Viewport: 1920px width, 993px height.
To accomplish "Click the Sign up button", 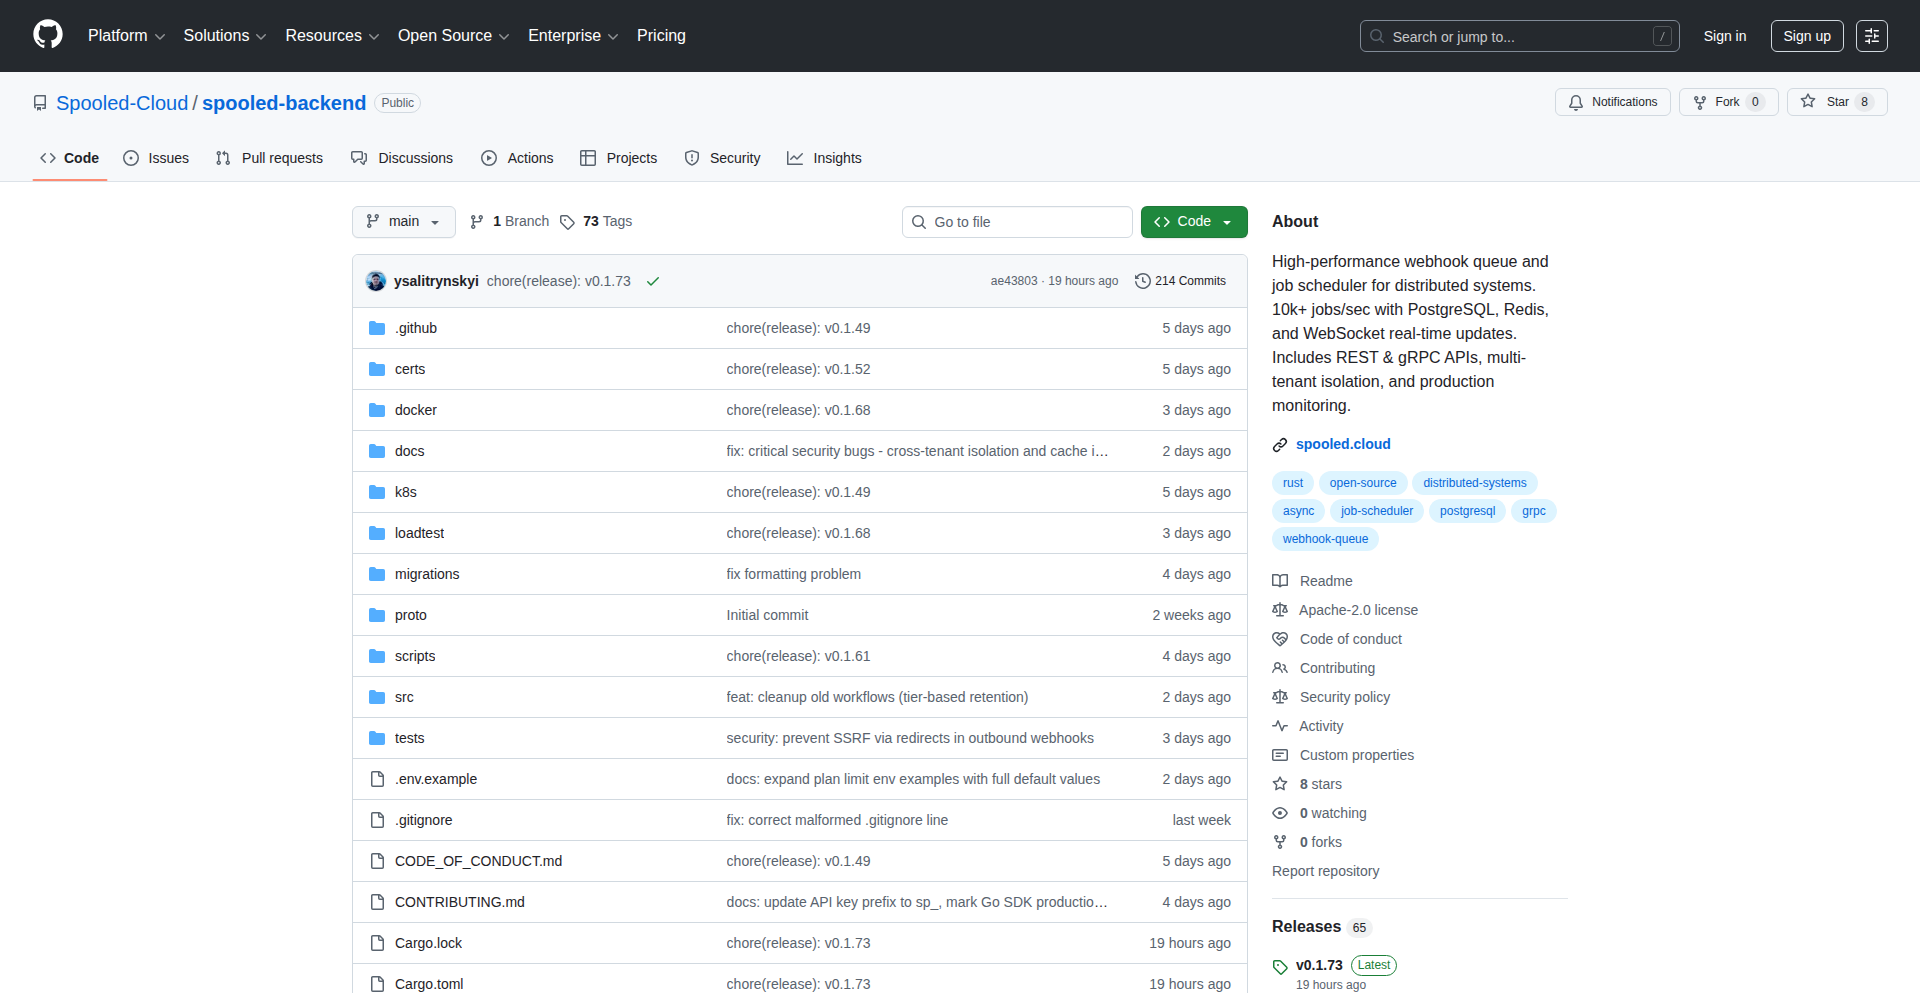I will (1806, 35).
